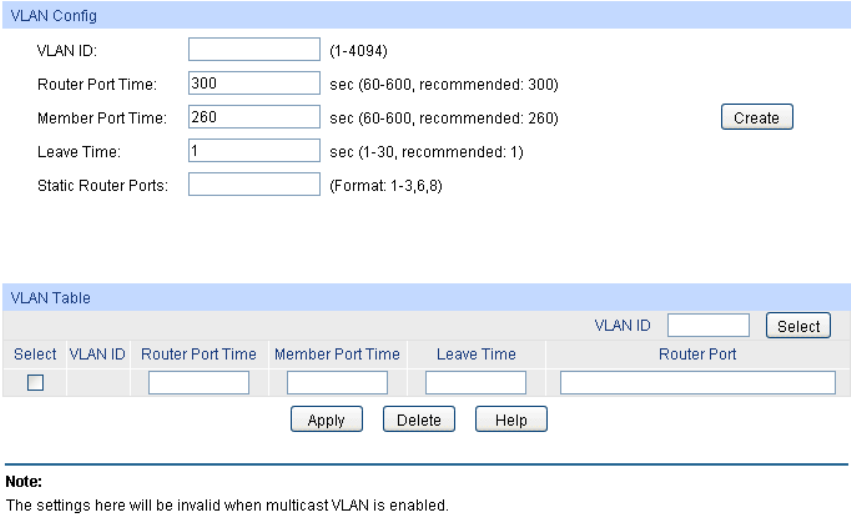Viewport: 851px width, 517px height.
Task: Click the VLAN ID input in VLAN Config
Action: pyautogui.click(x=254, y=49)
